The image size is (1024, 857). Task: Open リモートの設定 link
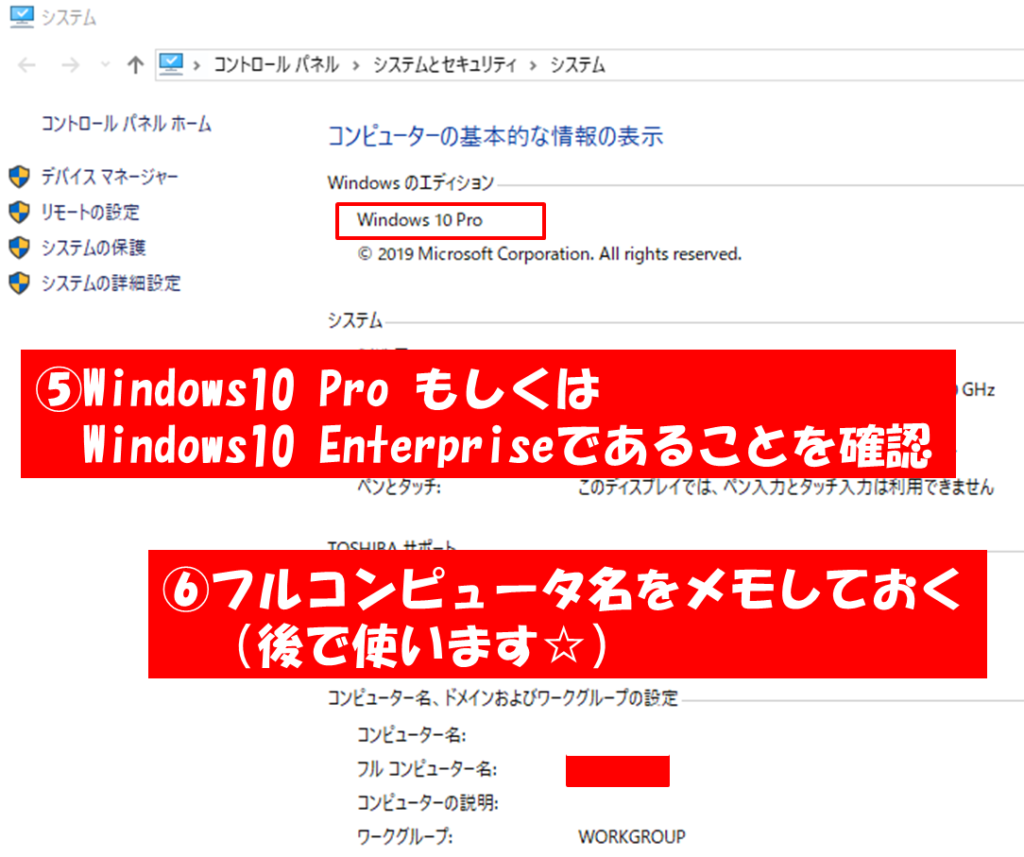[x=91, y=212]
